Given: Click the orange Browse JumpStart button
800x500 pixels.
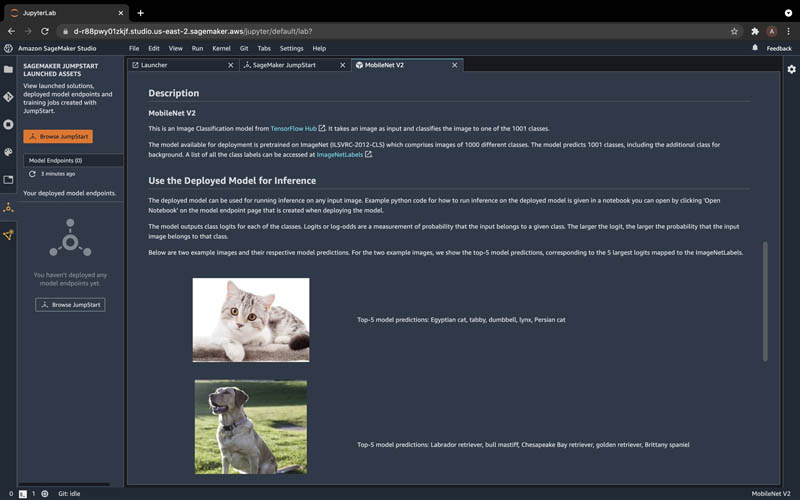Looking at the screenshot, I should click(x=58, y=136).
